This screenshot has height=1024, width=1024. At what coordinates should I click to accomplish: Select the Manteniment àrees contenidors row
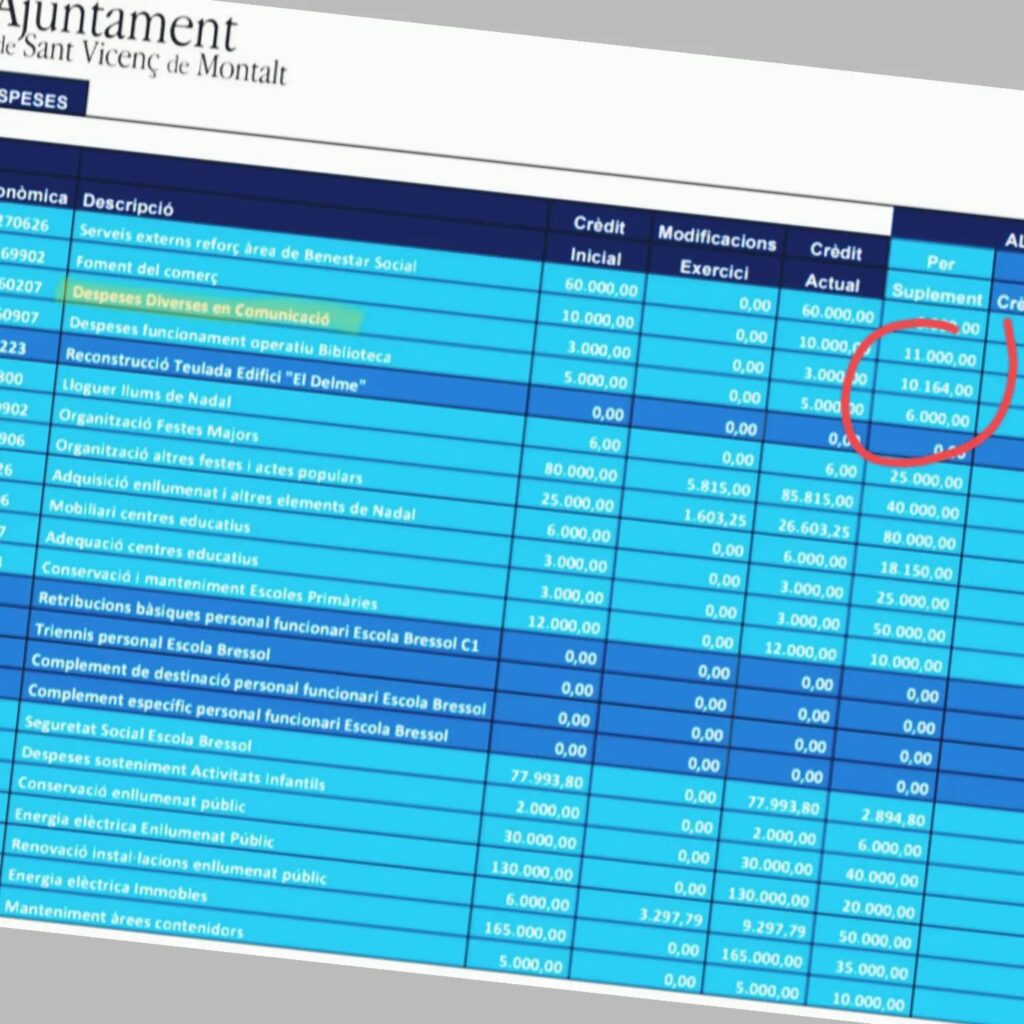click(123, 920)
